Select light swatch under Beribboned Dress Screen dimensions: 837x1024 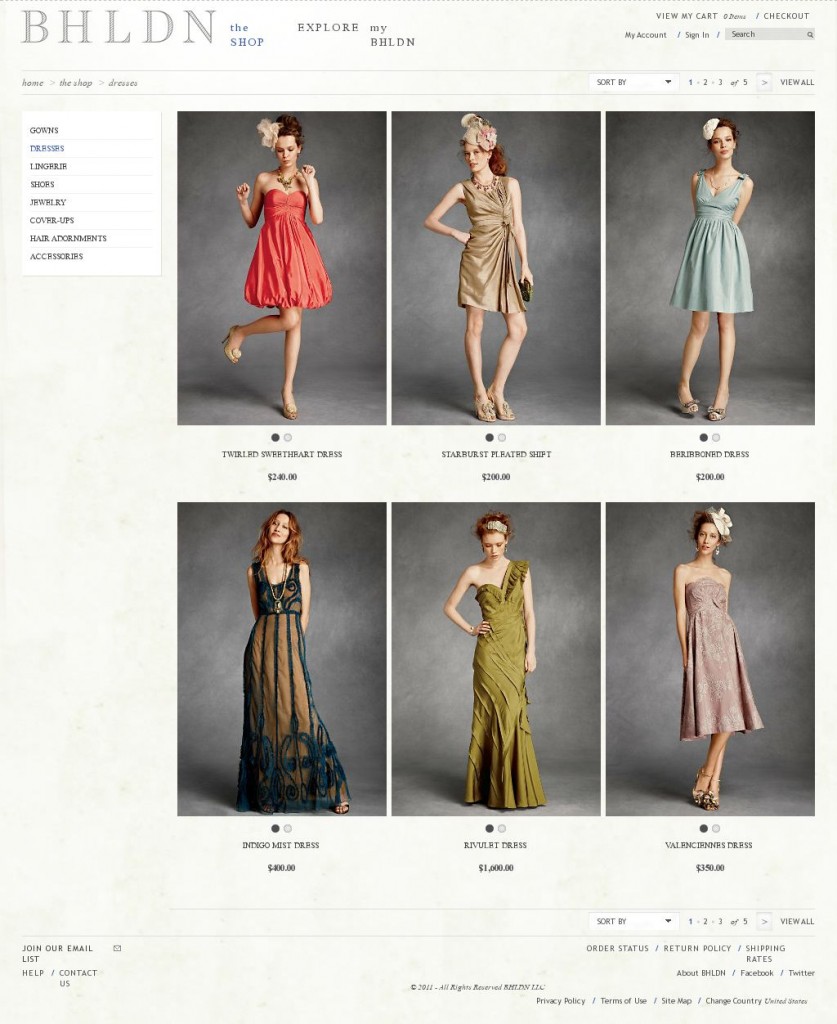pyautogui.click(x=716, y=438)
